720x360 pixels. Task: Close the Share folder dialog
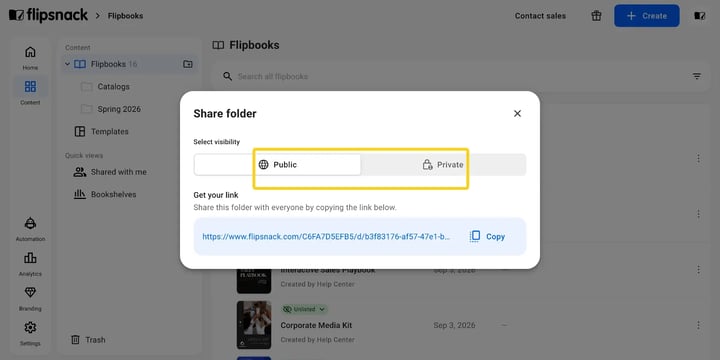(x=518, y=113)
